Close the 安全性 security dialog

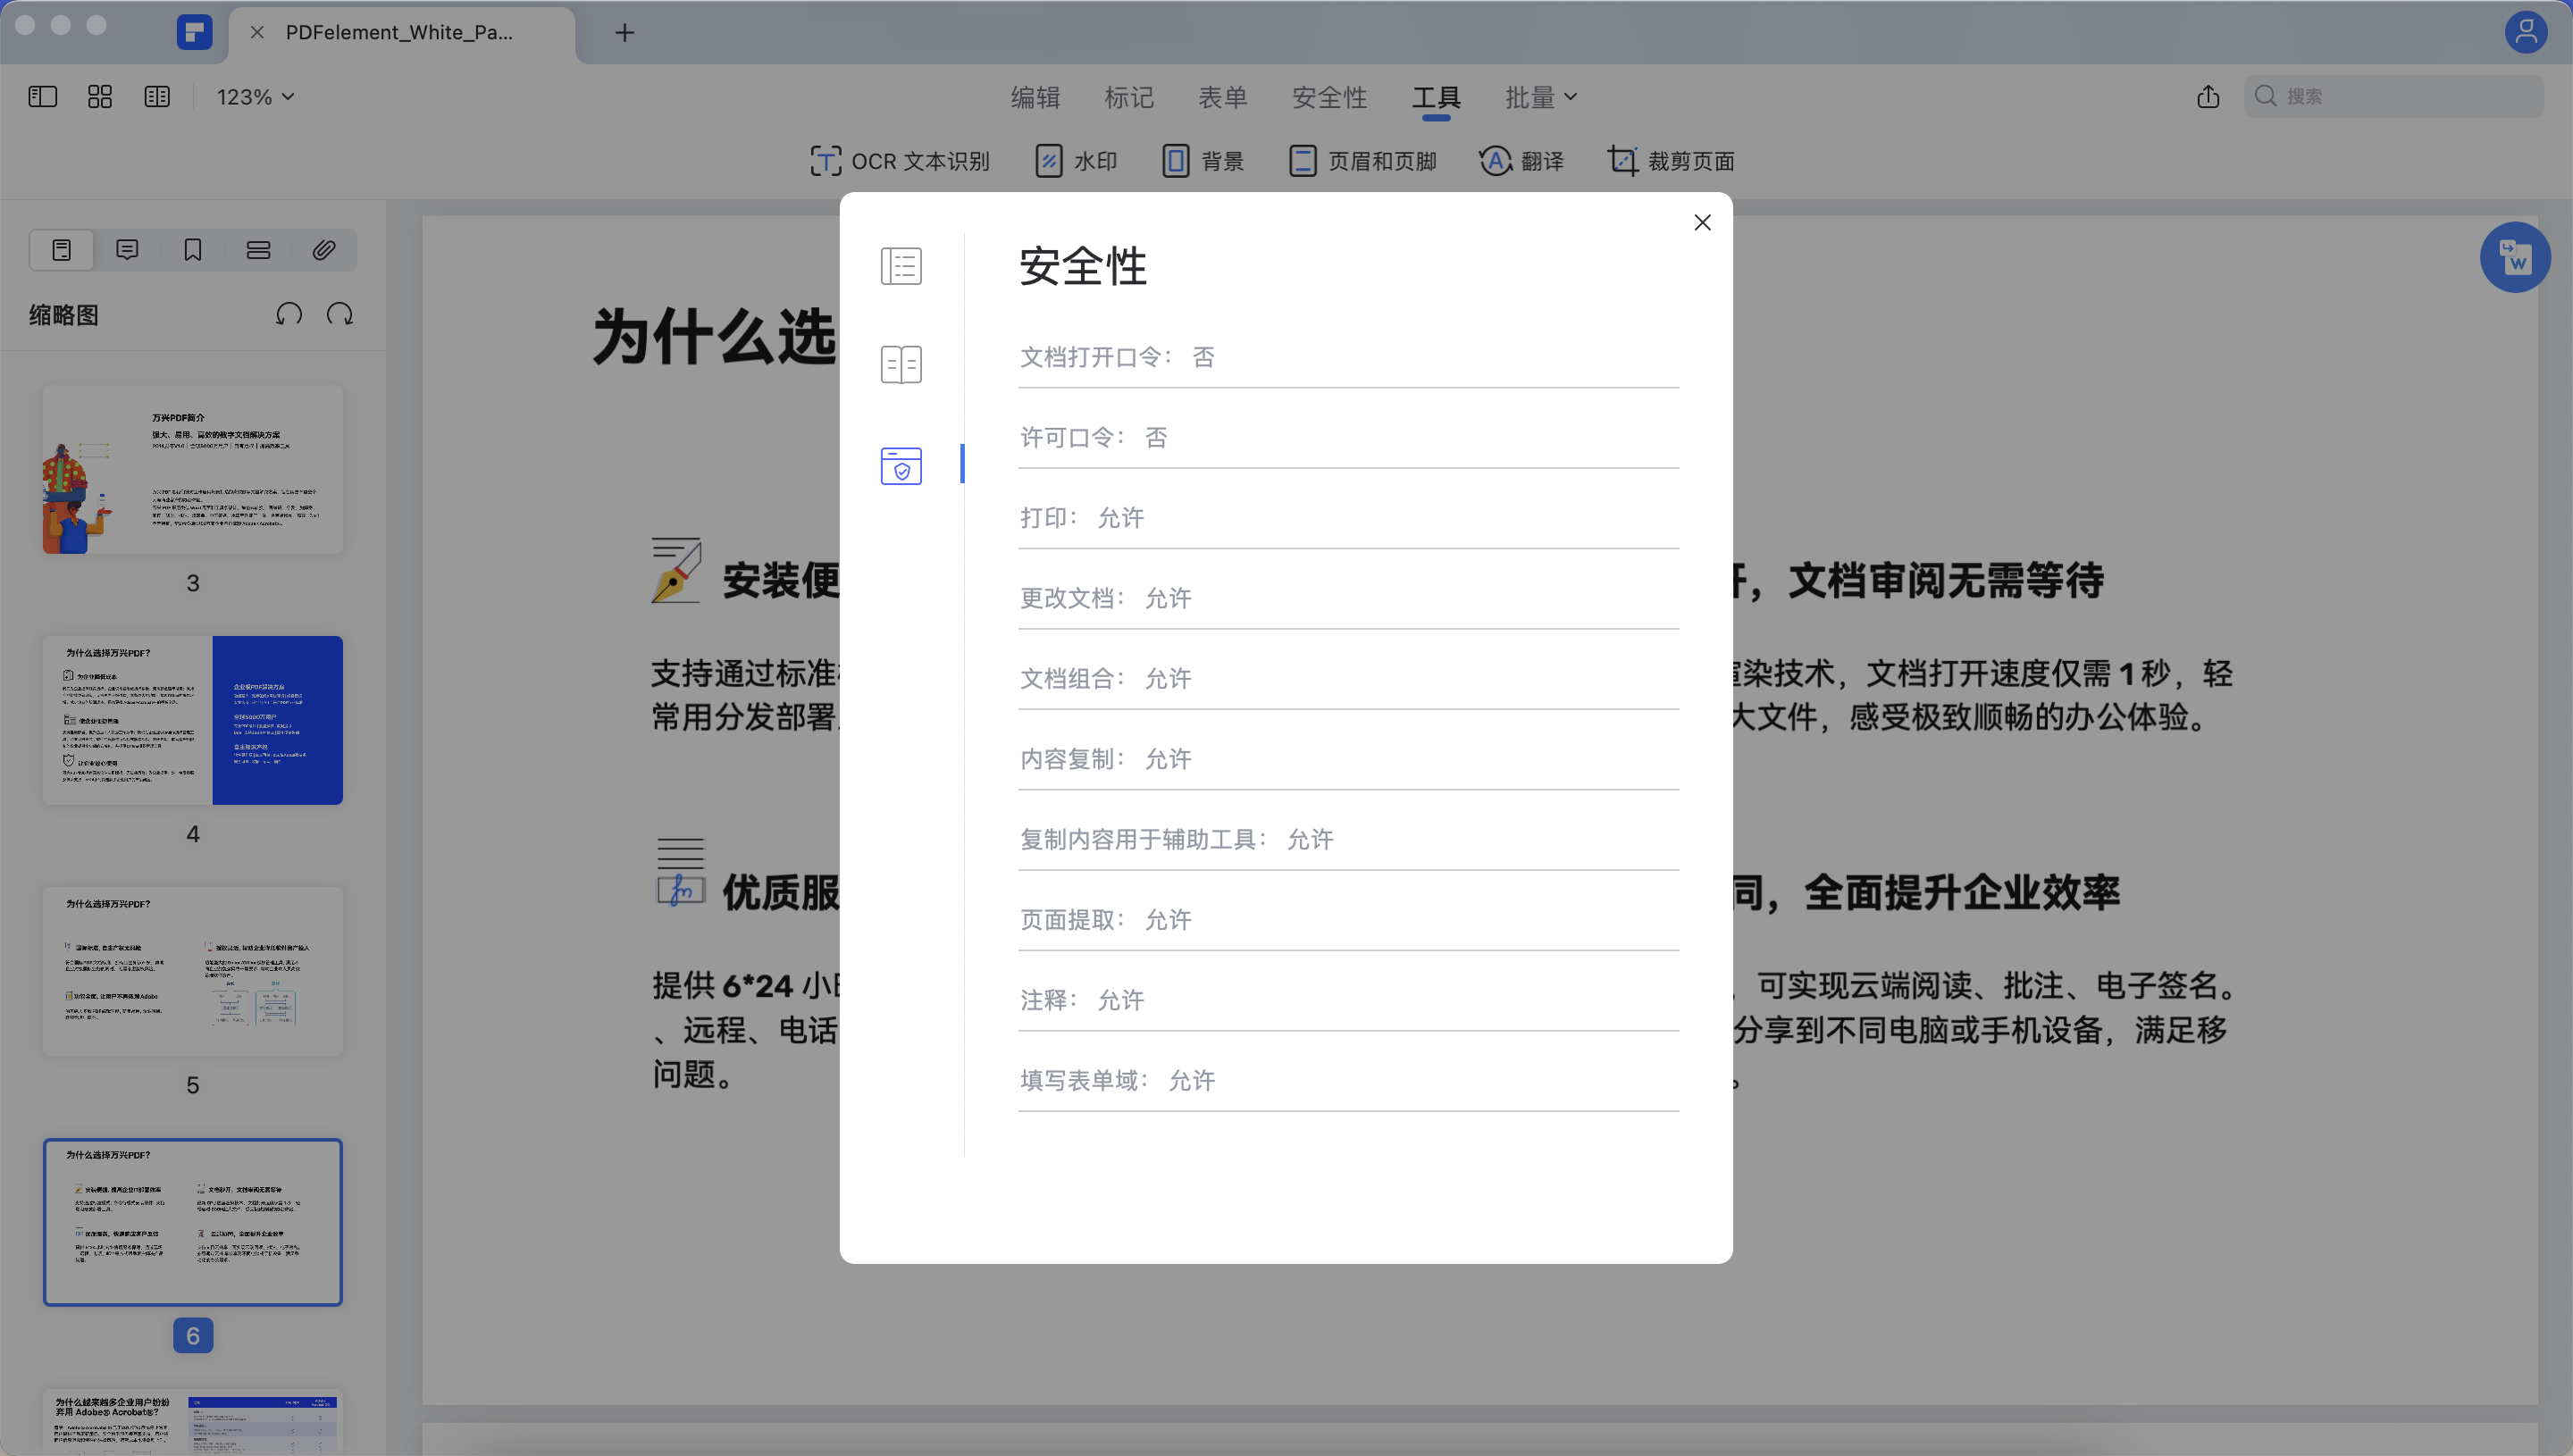pos(1702,222)
